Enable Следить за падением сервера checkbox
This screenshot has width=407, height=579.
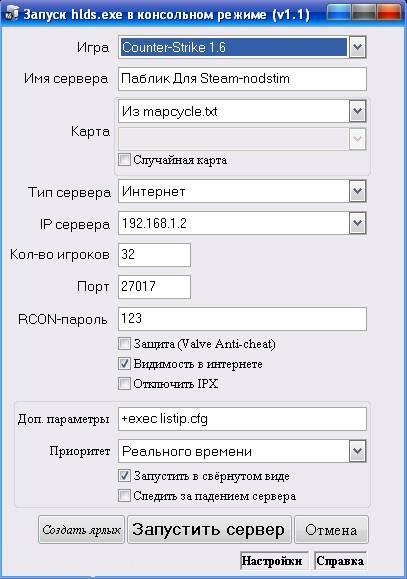point(124,496)
